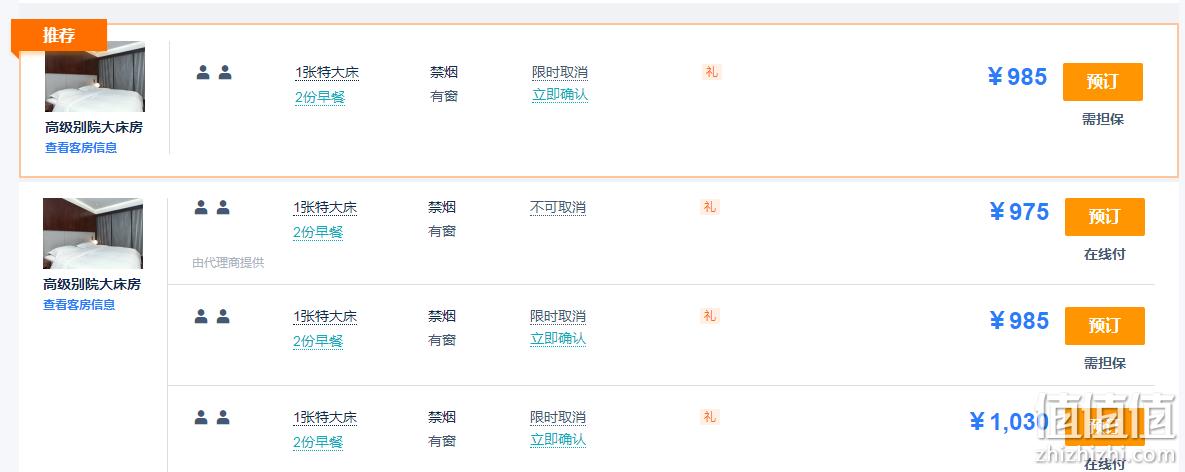Click 立即确认 link in recommended row

pos(560,95)
